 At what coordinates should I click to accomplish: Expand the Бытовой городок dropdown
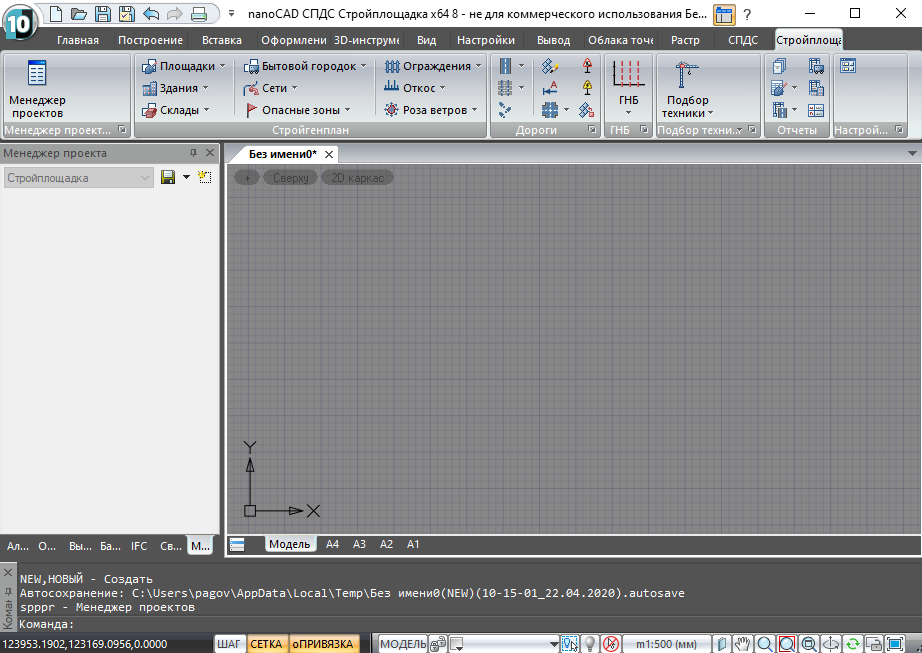[363, 66]
